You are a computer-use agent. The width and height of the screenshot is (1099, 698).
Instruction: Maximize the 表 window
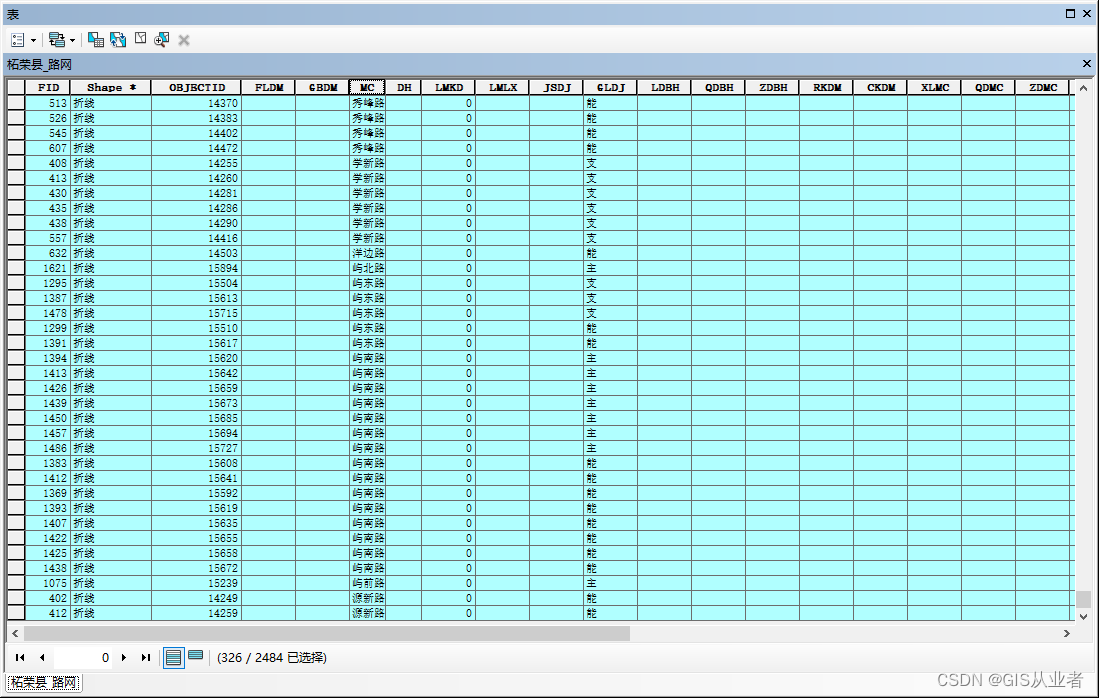click(x=1070, y=13)
